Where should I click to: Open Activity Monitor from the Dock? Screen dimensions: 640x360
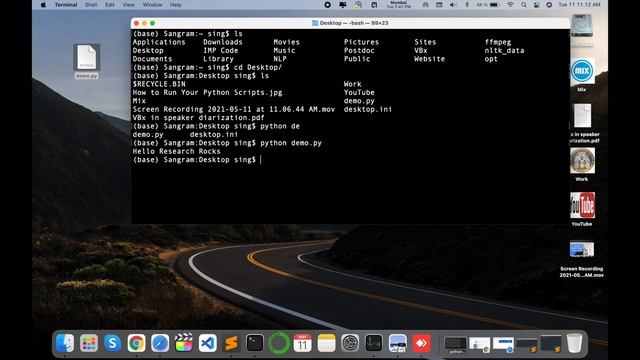[373, 343]
